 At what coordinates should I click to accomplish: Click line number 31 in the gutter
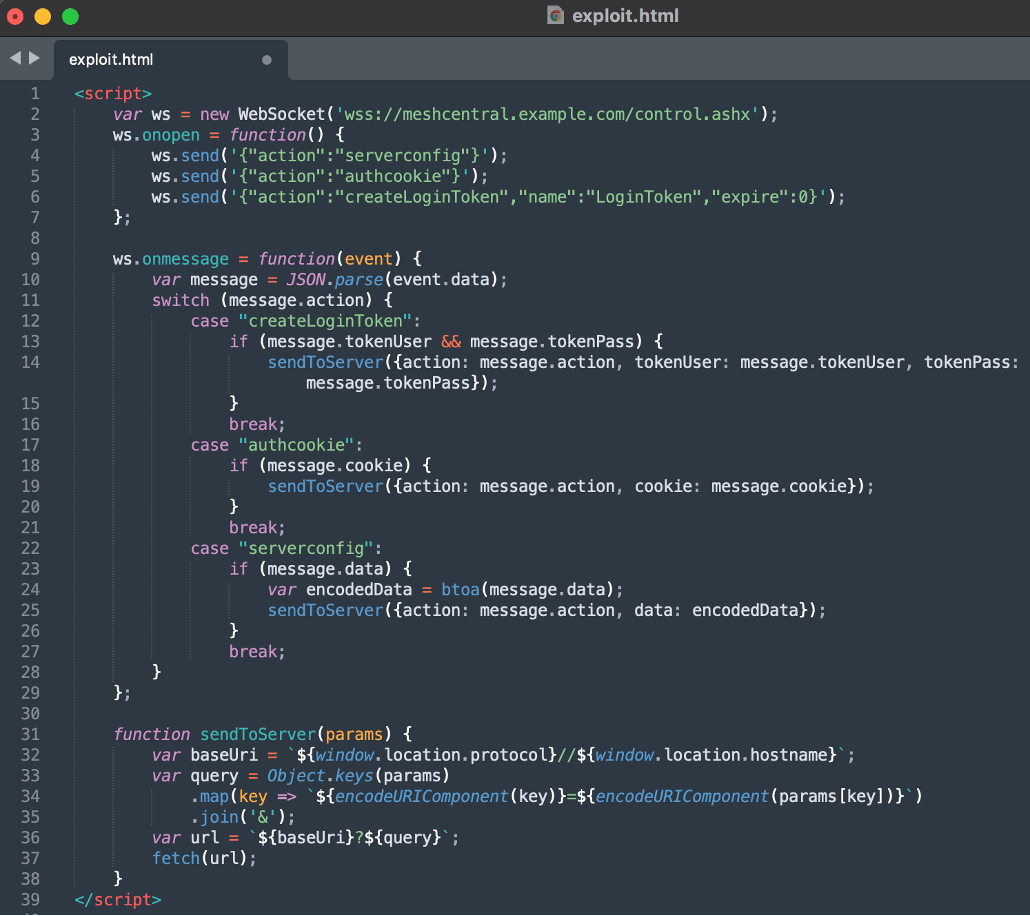click(x=30, y=734)
